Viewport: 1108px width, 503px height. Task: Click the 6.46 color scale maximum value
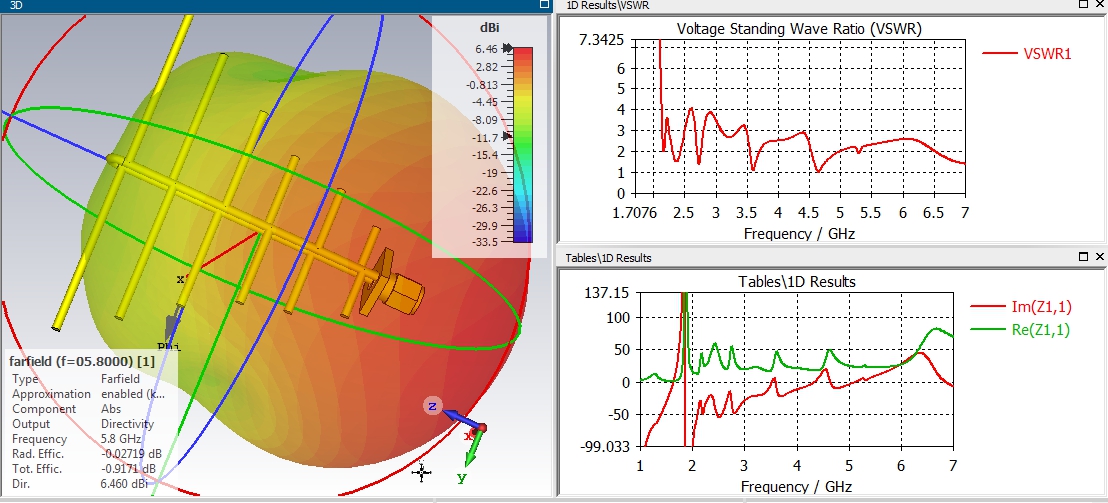tap(487, 49)
